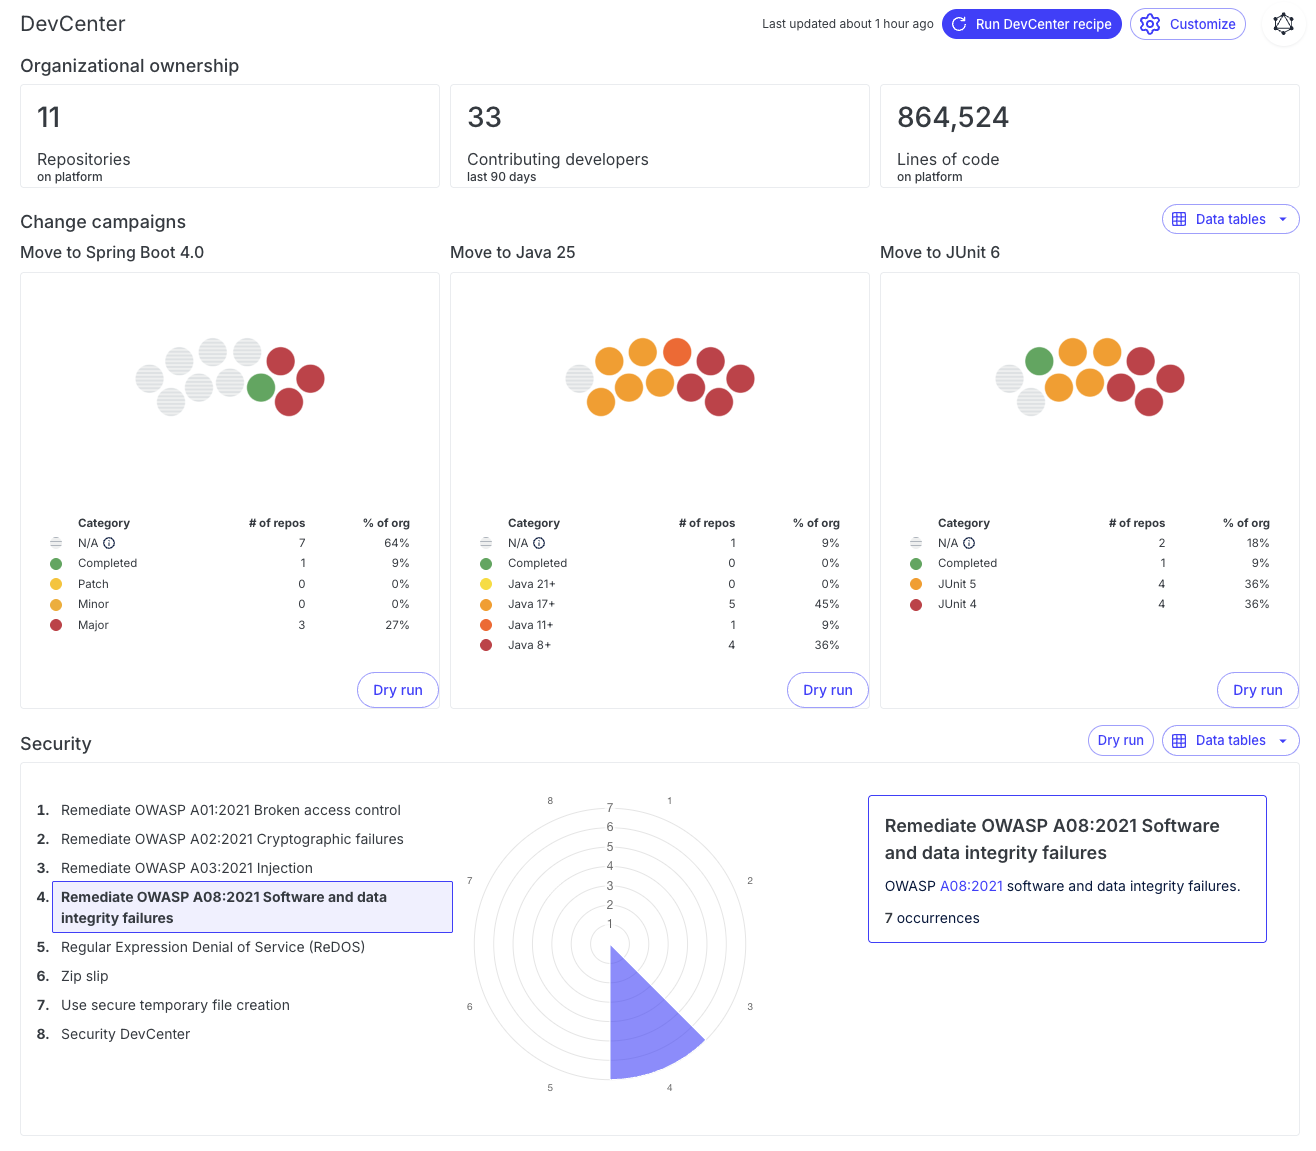Start Dry run for Move to Java 25

click(827, 690)
